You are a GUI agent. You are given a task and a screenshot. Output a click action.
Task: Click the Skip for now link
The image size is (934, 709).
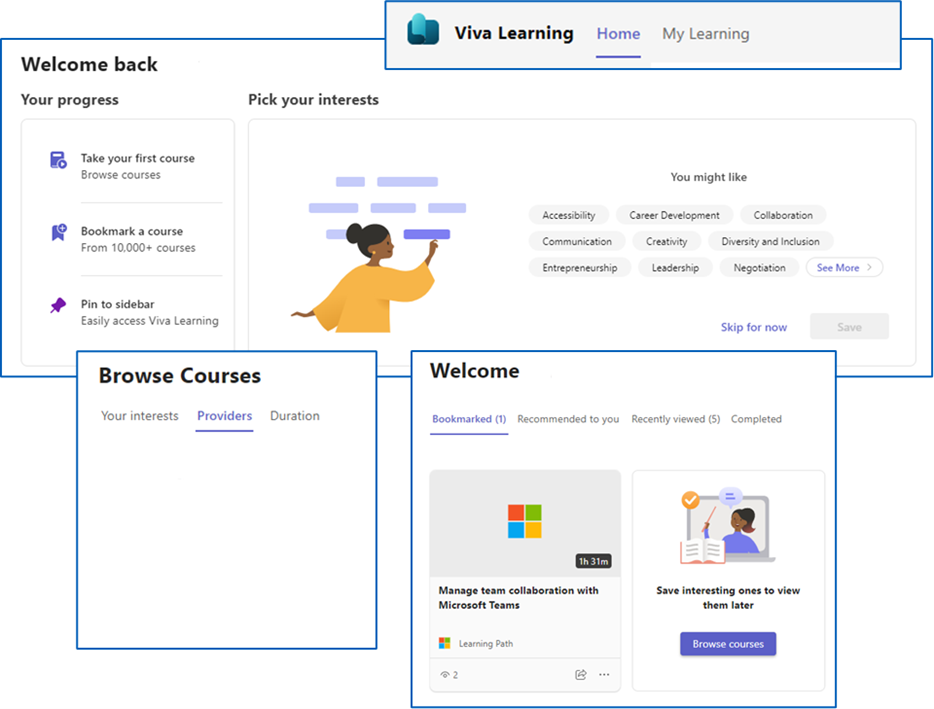coord(754,327)
